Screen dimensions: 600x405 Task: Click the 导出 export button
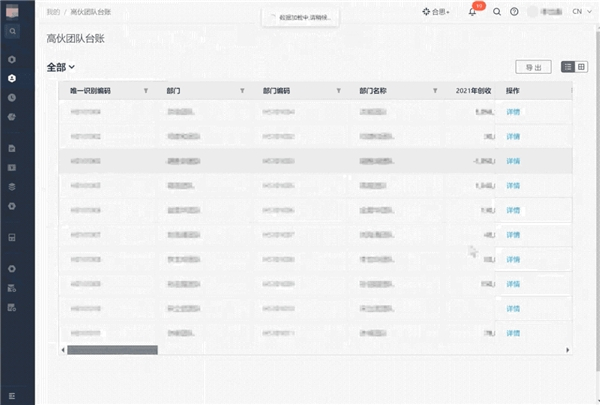point(533,67)
